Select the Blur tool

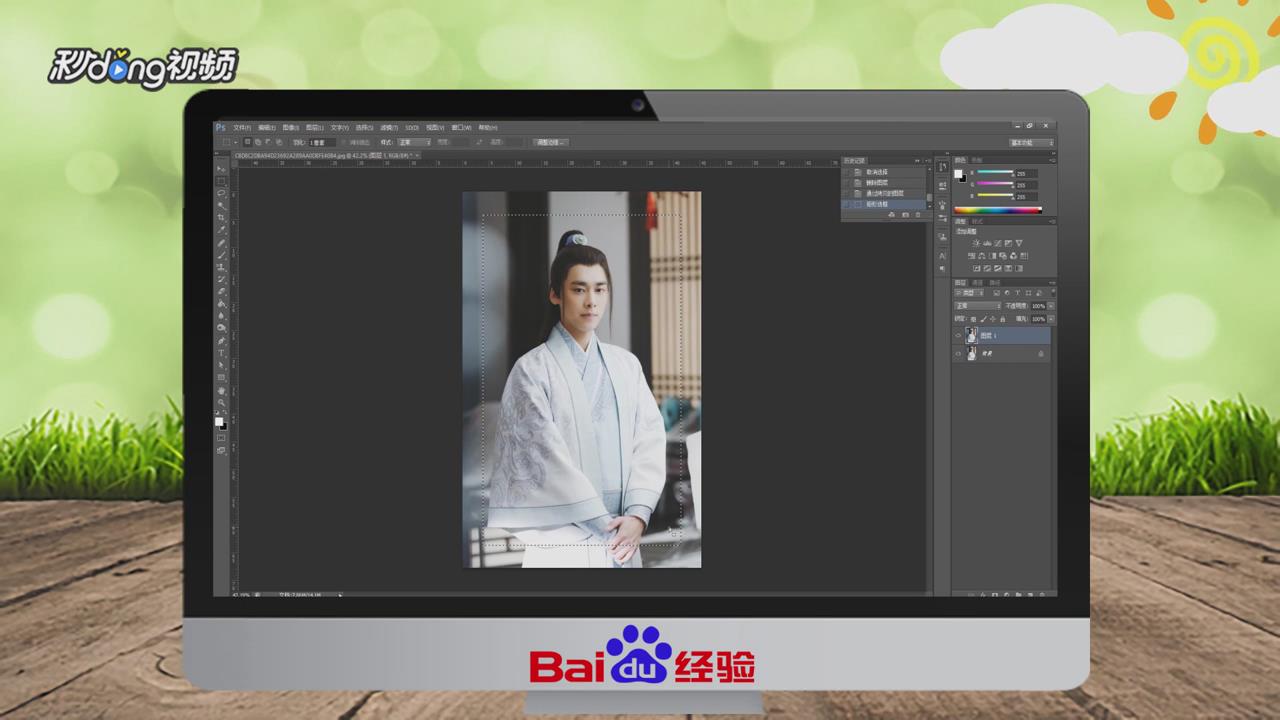tap(221, 316)
